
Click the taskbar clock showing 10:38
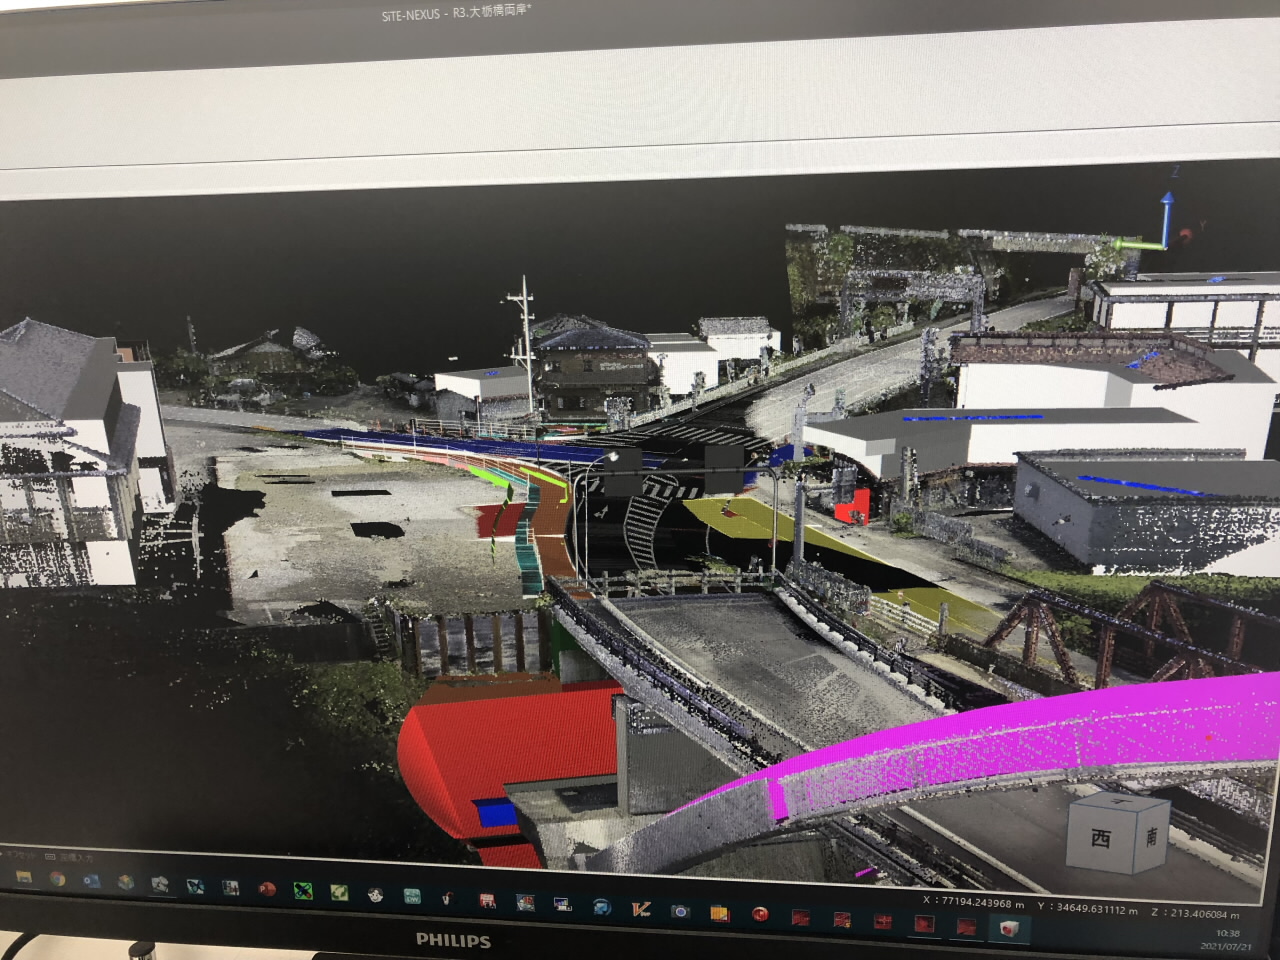pyautogui.click(x=1227, y=934)
